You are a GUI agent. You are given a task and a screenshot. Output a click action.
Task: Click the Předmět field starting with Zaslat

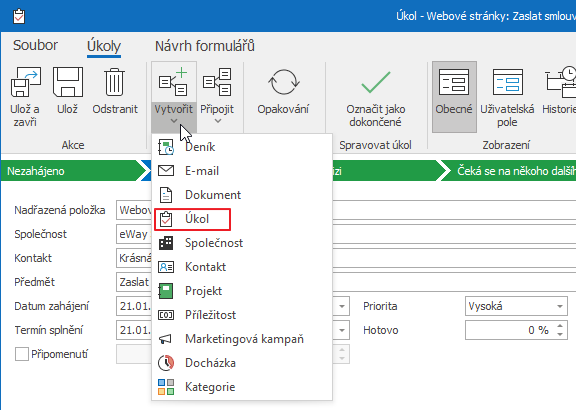pyautogui.click(x=346, y=282)
